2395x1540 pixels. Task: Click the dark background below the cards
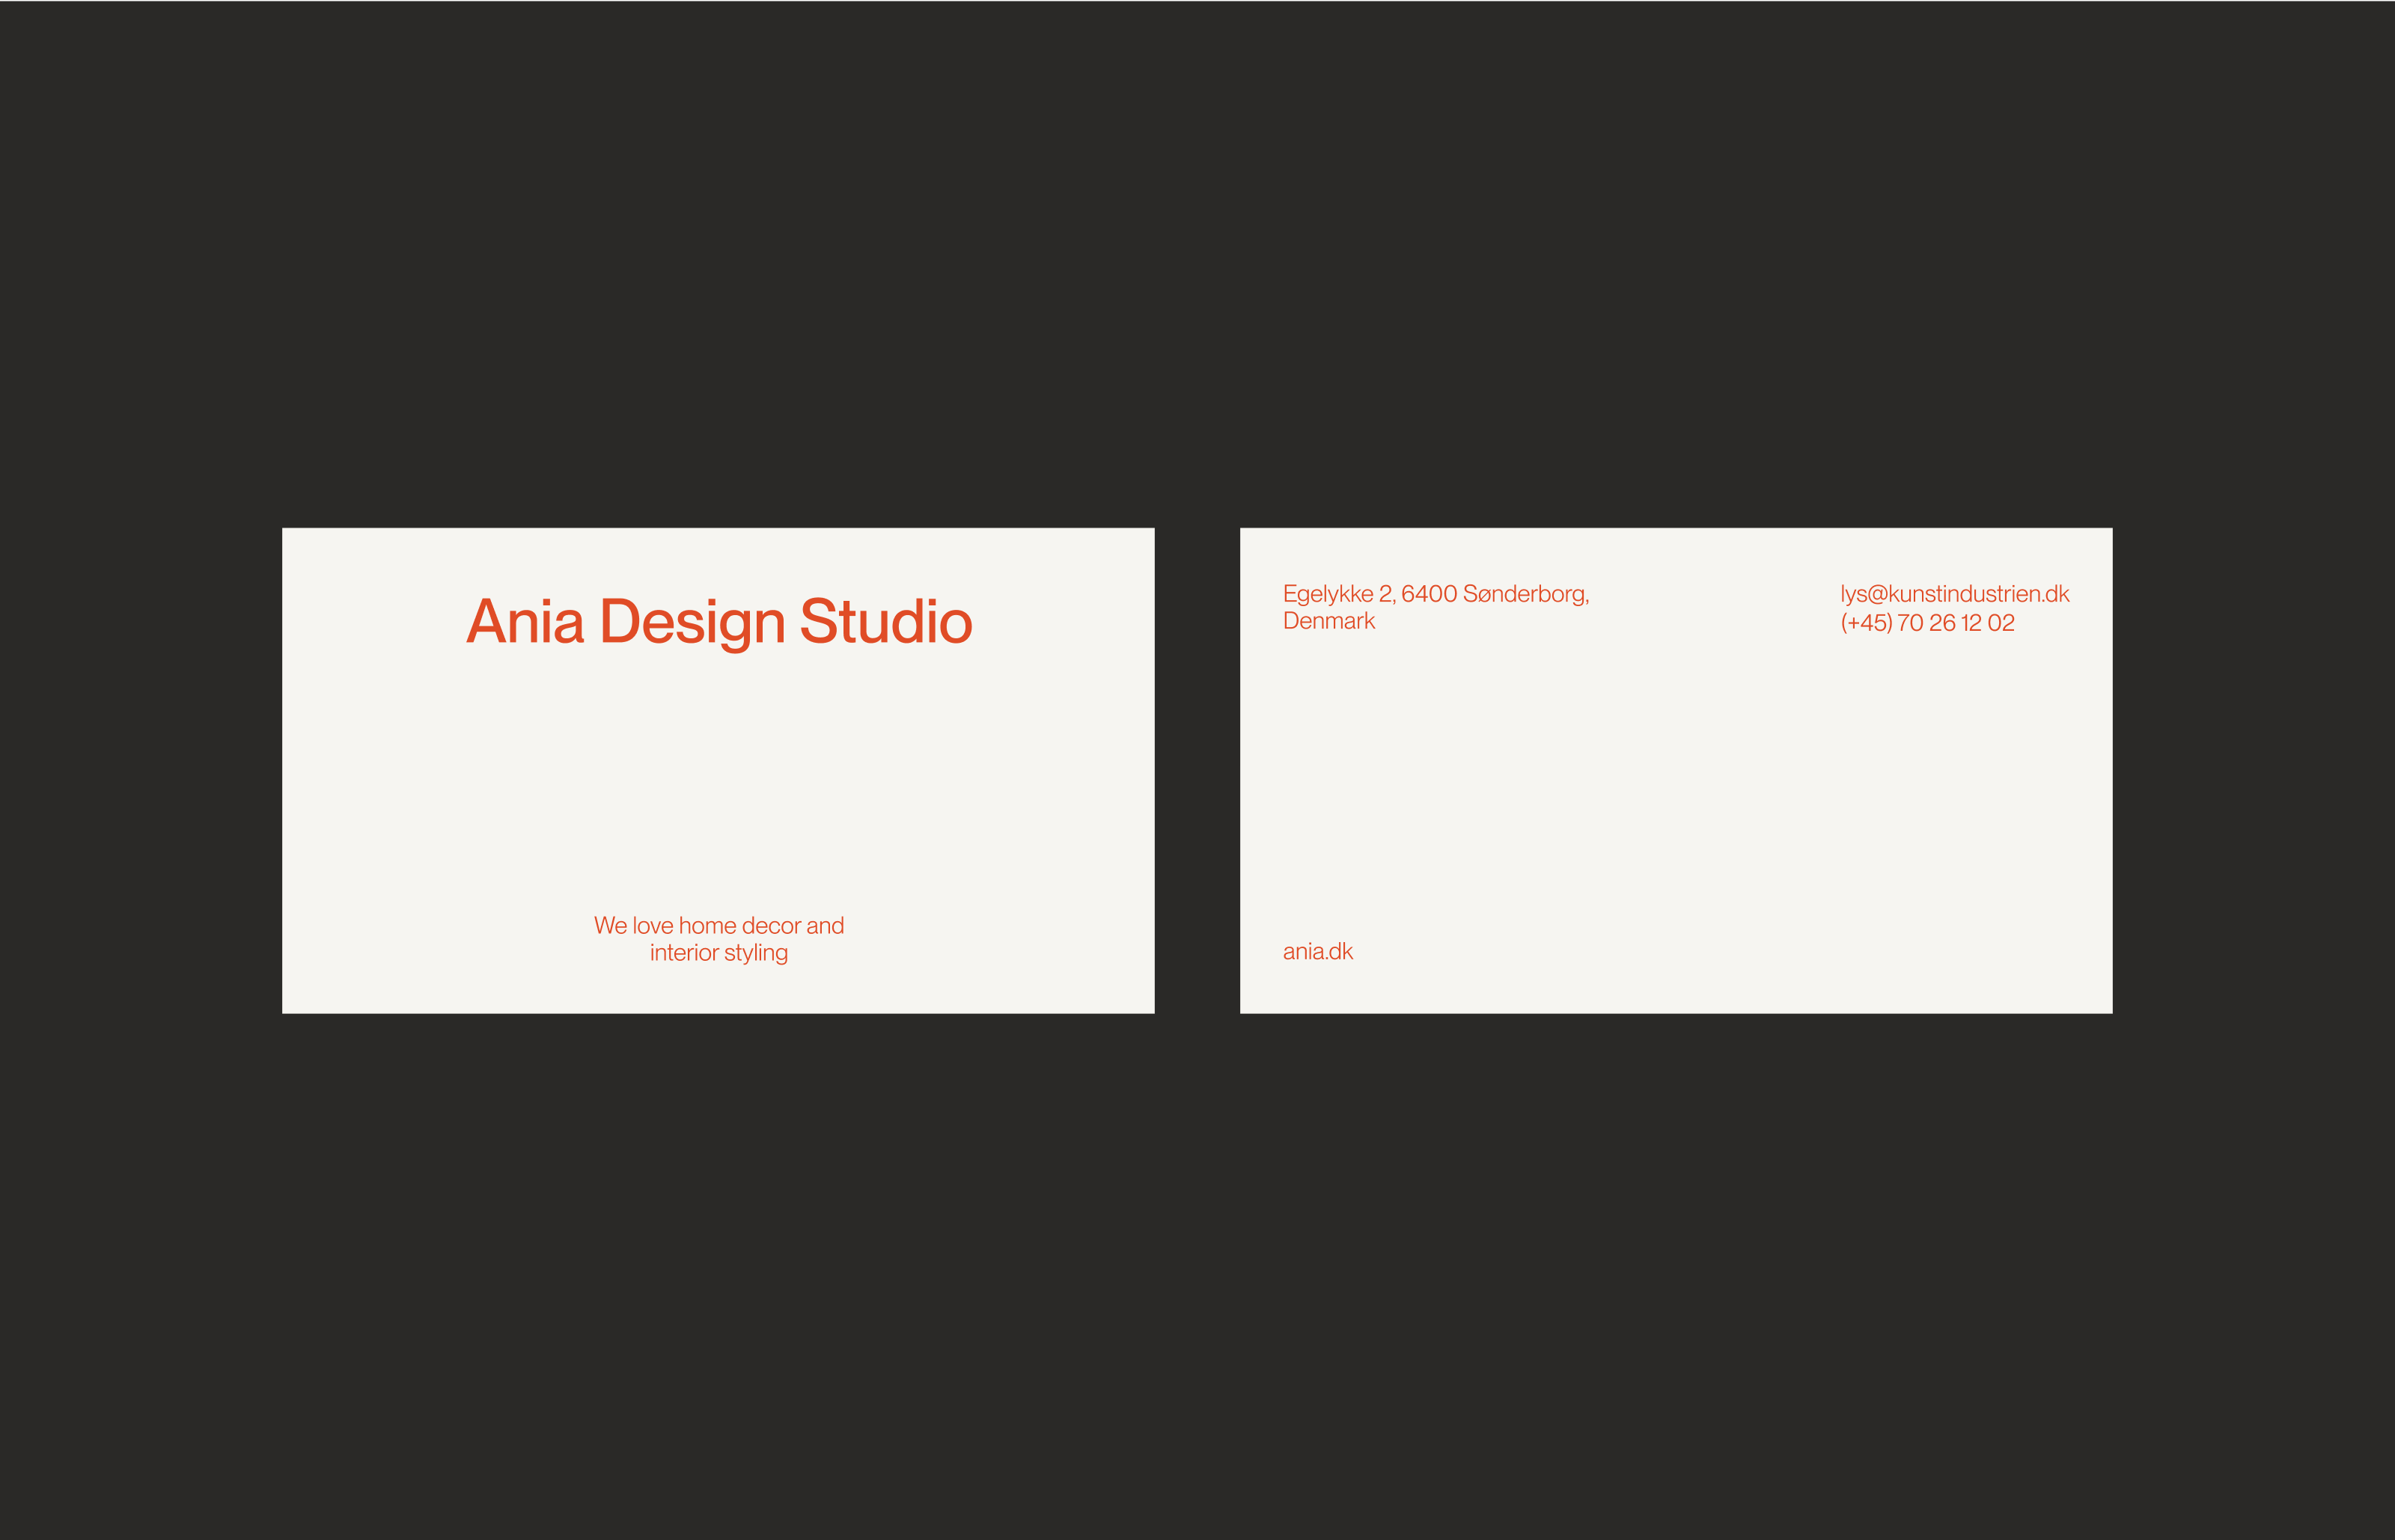[1197, 1280]
